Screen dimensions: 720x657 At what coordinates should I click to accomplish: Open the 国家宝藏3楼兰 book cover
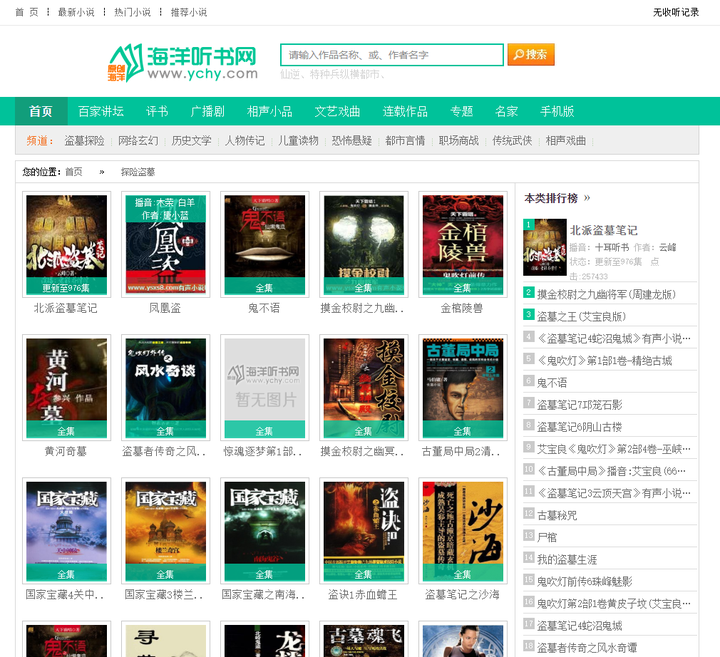166,531
